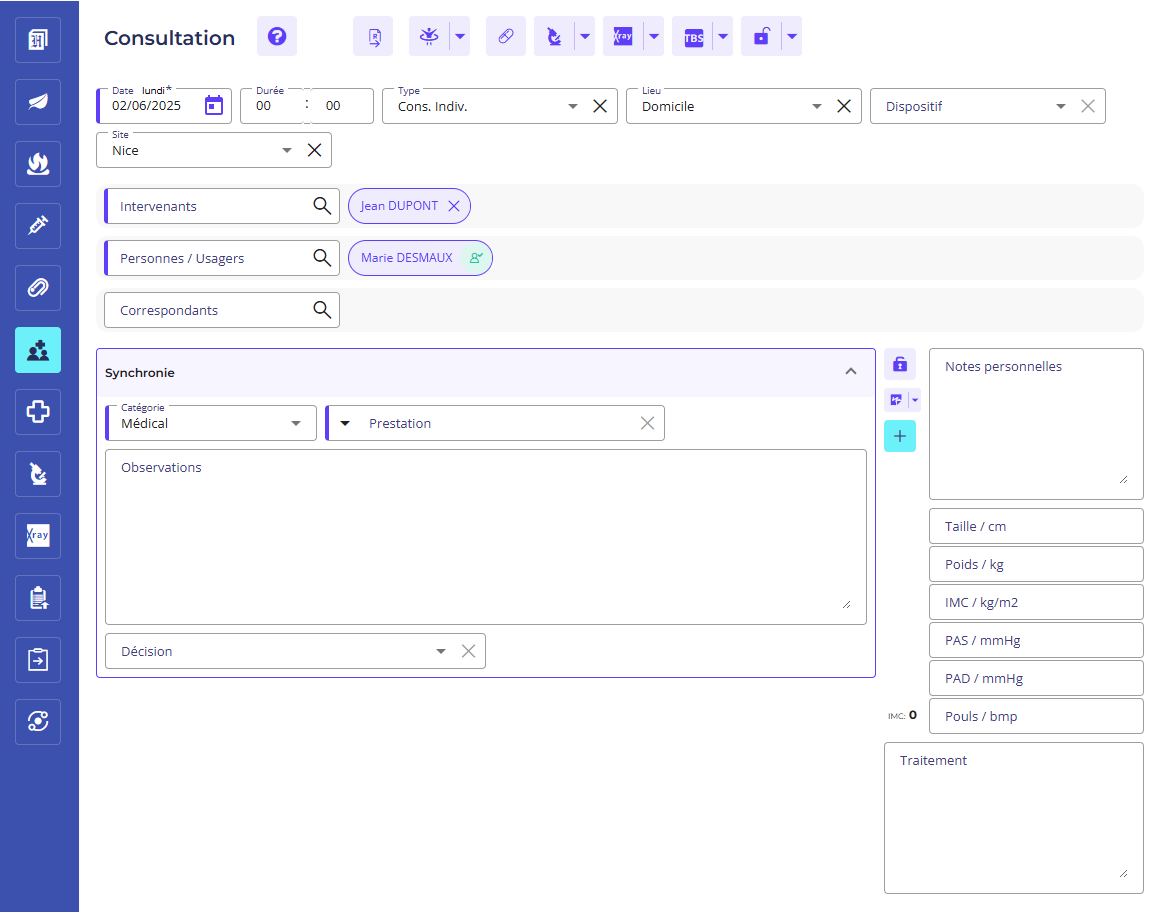The image size is (1154, 912).
Task: Open the note-icon dropdown below the Synchronie lock
Action: pyautogui.click(x=915, y=400)
